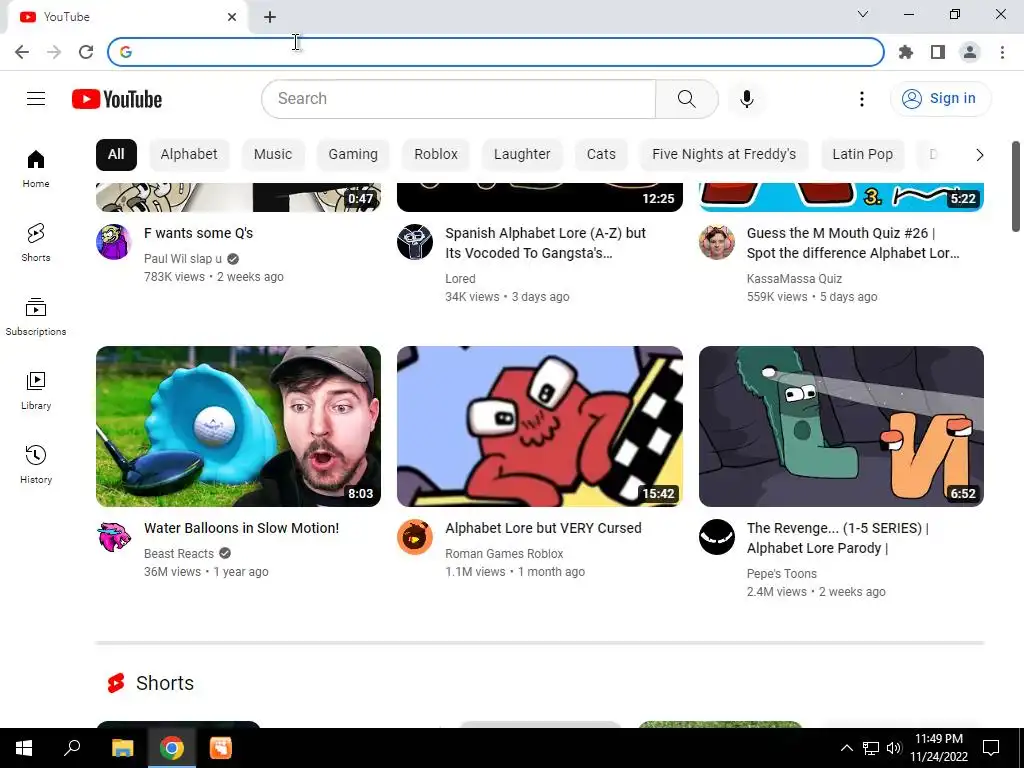Select the Latin Pop filter chip
Viewport: 1024px width, 768px height.
coord(862,155)
